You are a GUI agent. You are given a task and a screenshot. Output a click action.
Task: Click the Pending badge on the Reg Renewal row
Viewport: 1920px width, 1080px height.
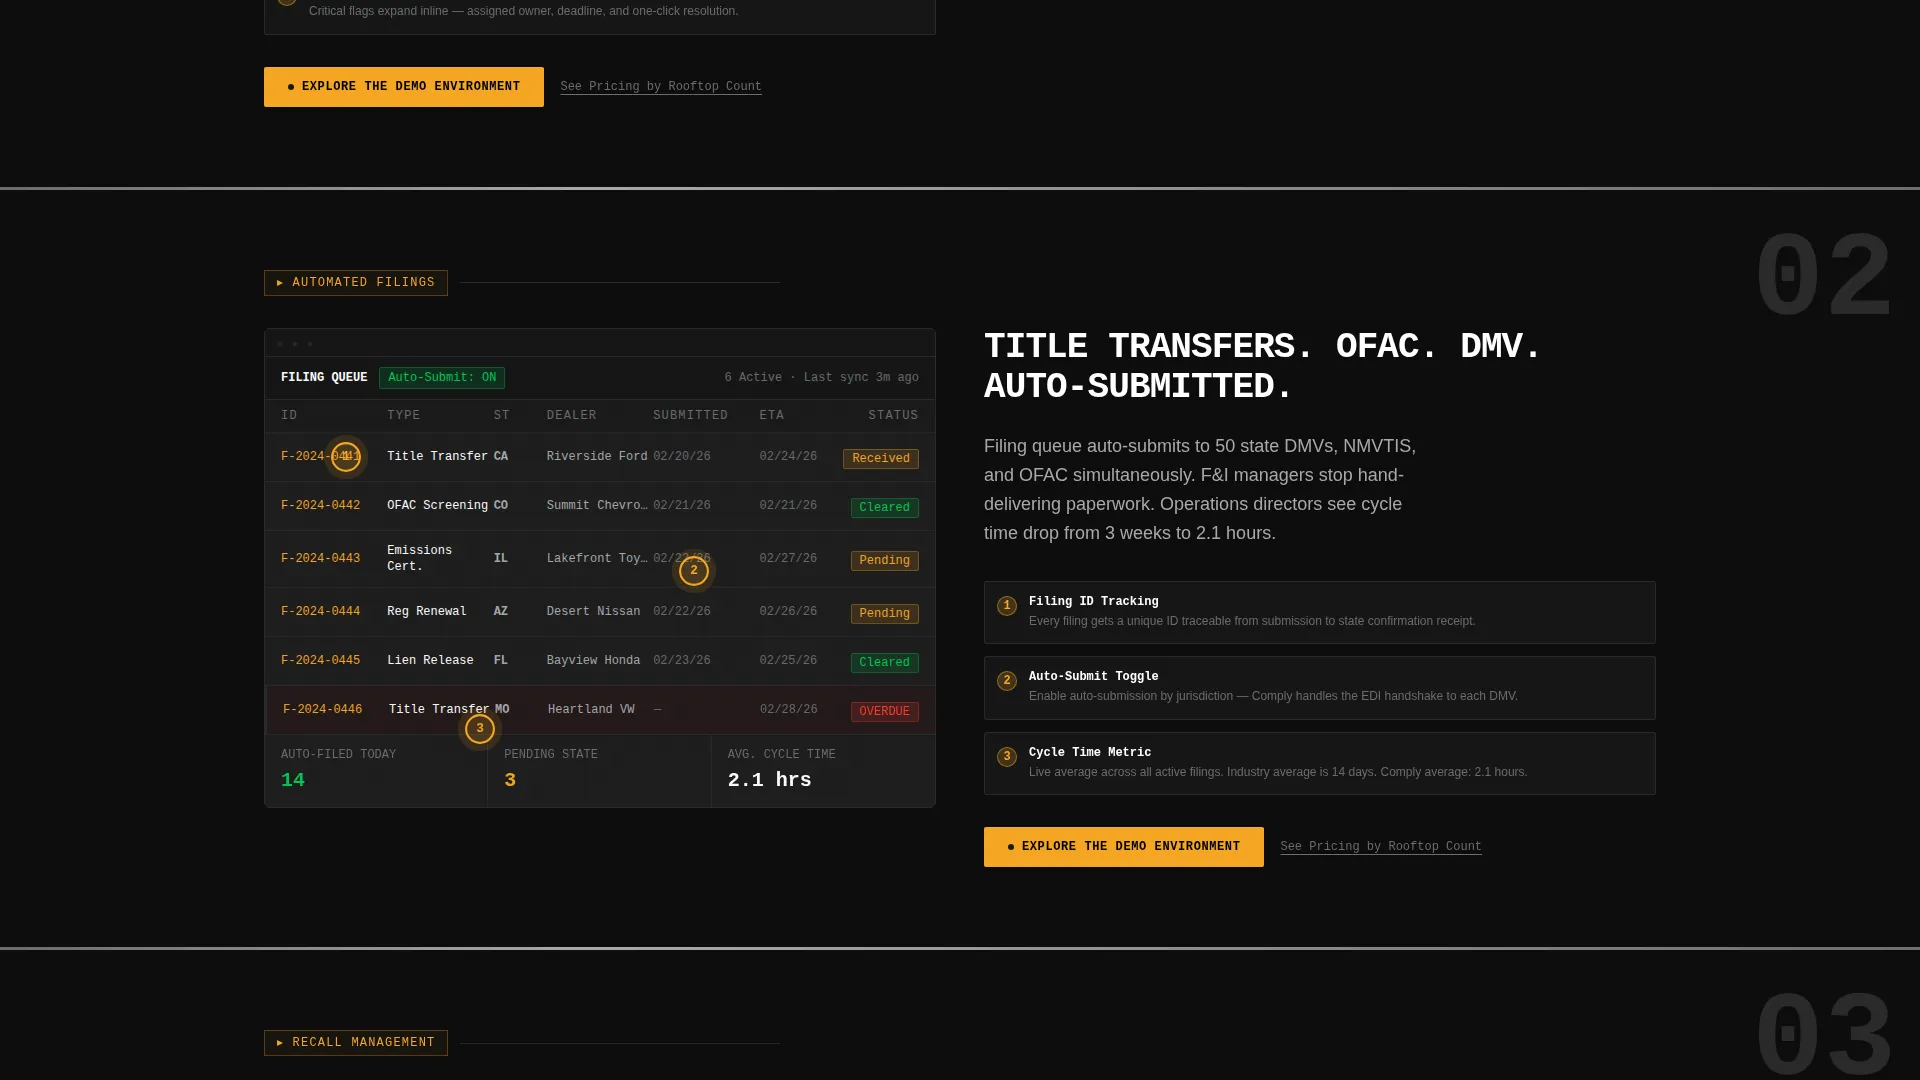click(885, 614)
